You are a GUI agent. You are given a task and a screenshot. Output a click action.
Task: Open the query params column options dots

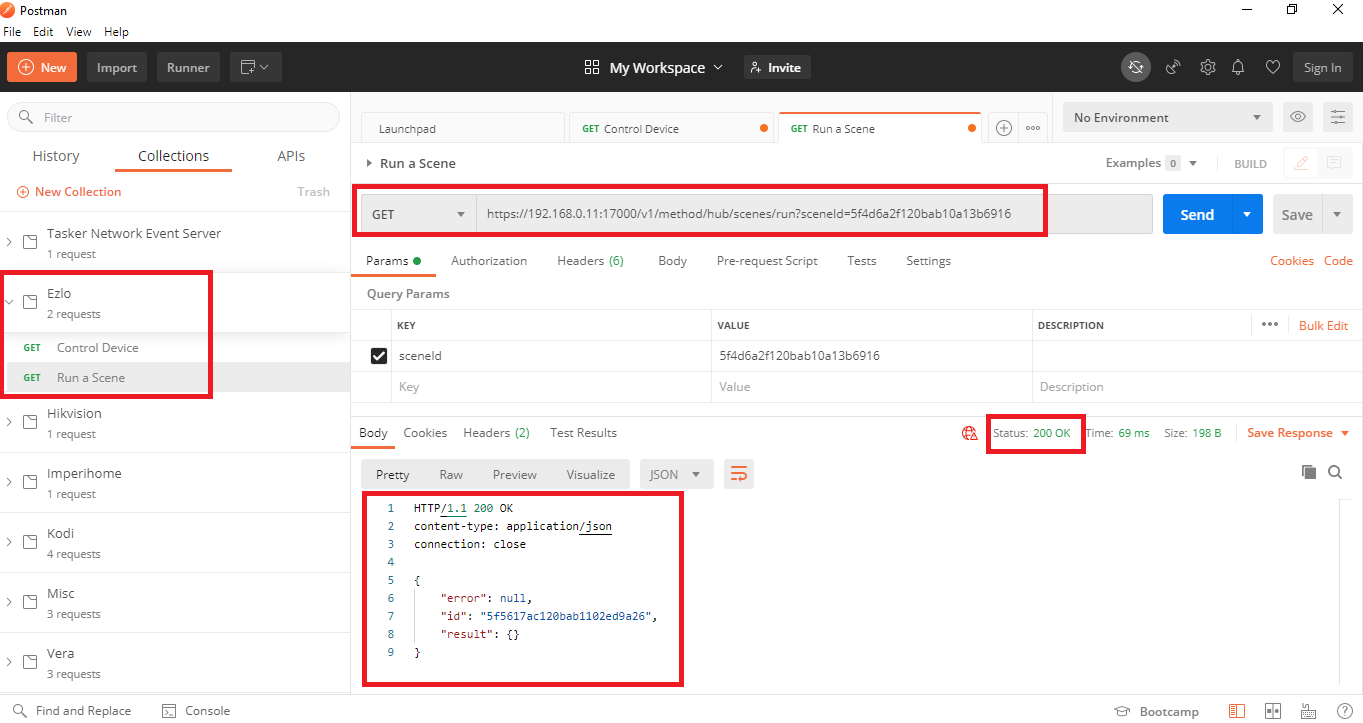coord(1270,325)
